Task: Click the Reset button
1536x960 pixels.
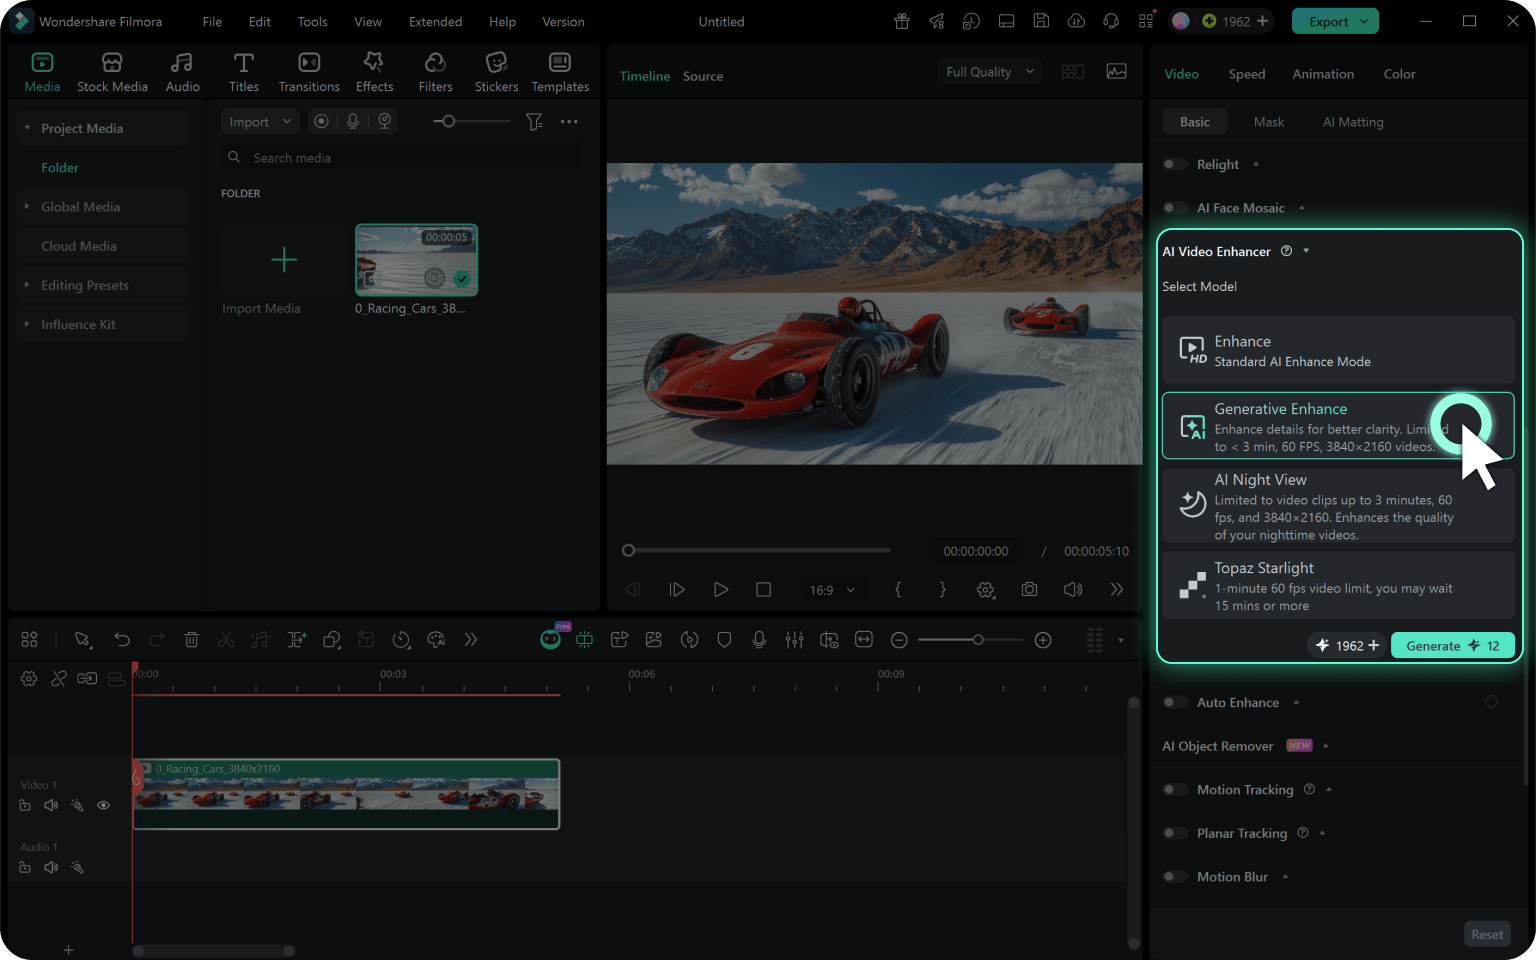Action: click(x=1487, y=934)
